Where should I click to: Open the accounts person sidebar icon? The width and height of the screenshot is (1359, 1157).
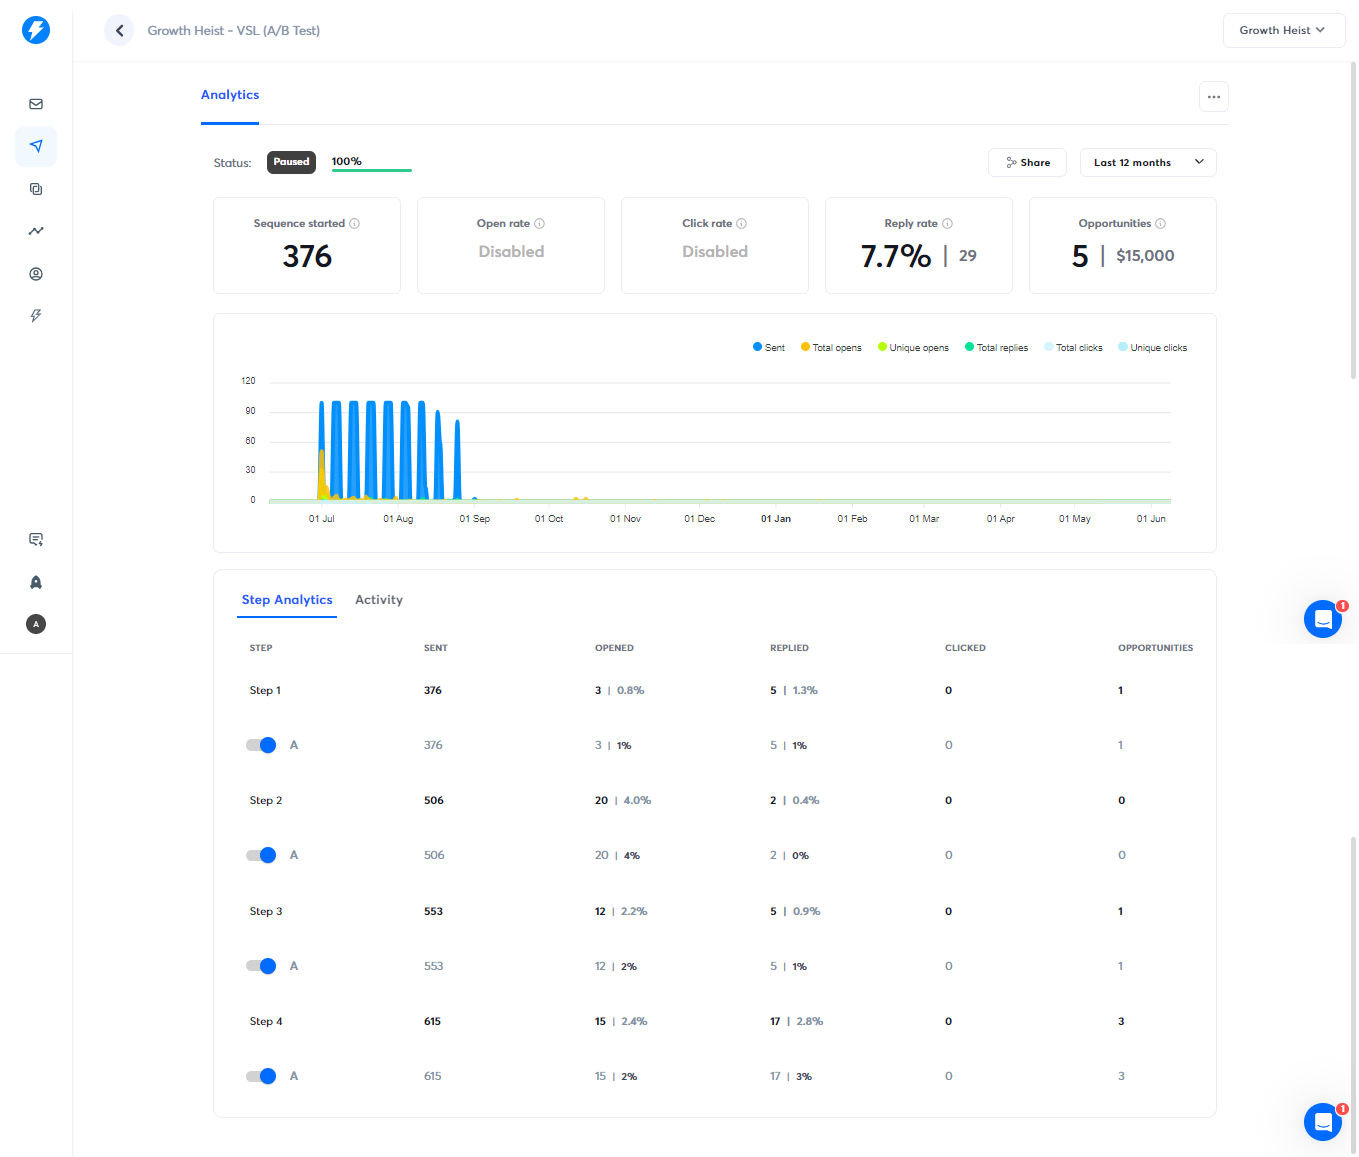[36, 274]
